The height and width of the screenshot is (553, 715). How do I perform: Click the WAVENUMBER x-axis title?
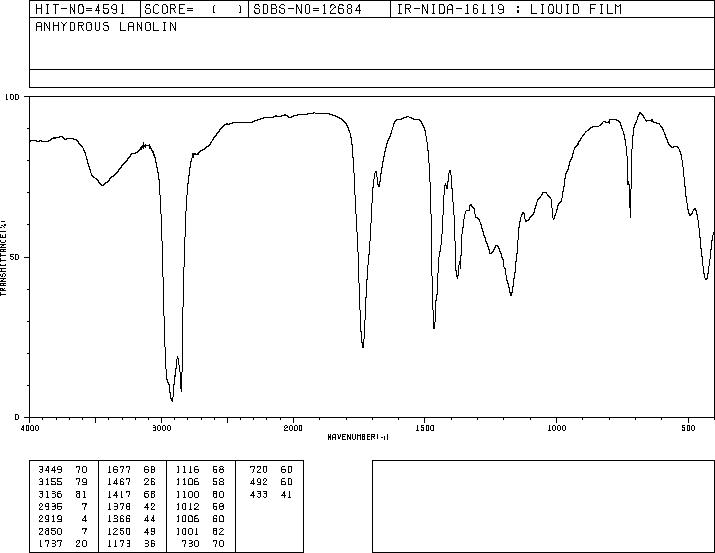358,437
